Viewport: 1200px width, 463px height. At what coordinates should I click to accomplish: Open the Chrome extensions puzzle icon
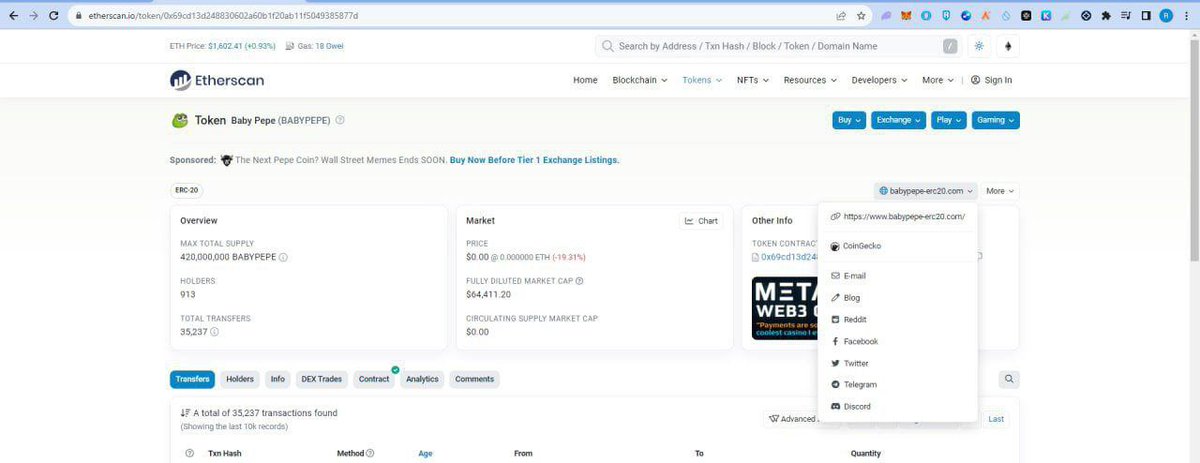click(x=1106, y=16)
